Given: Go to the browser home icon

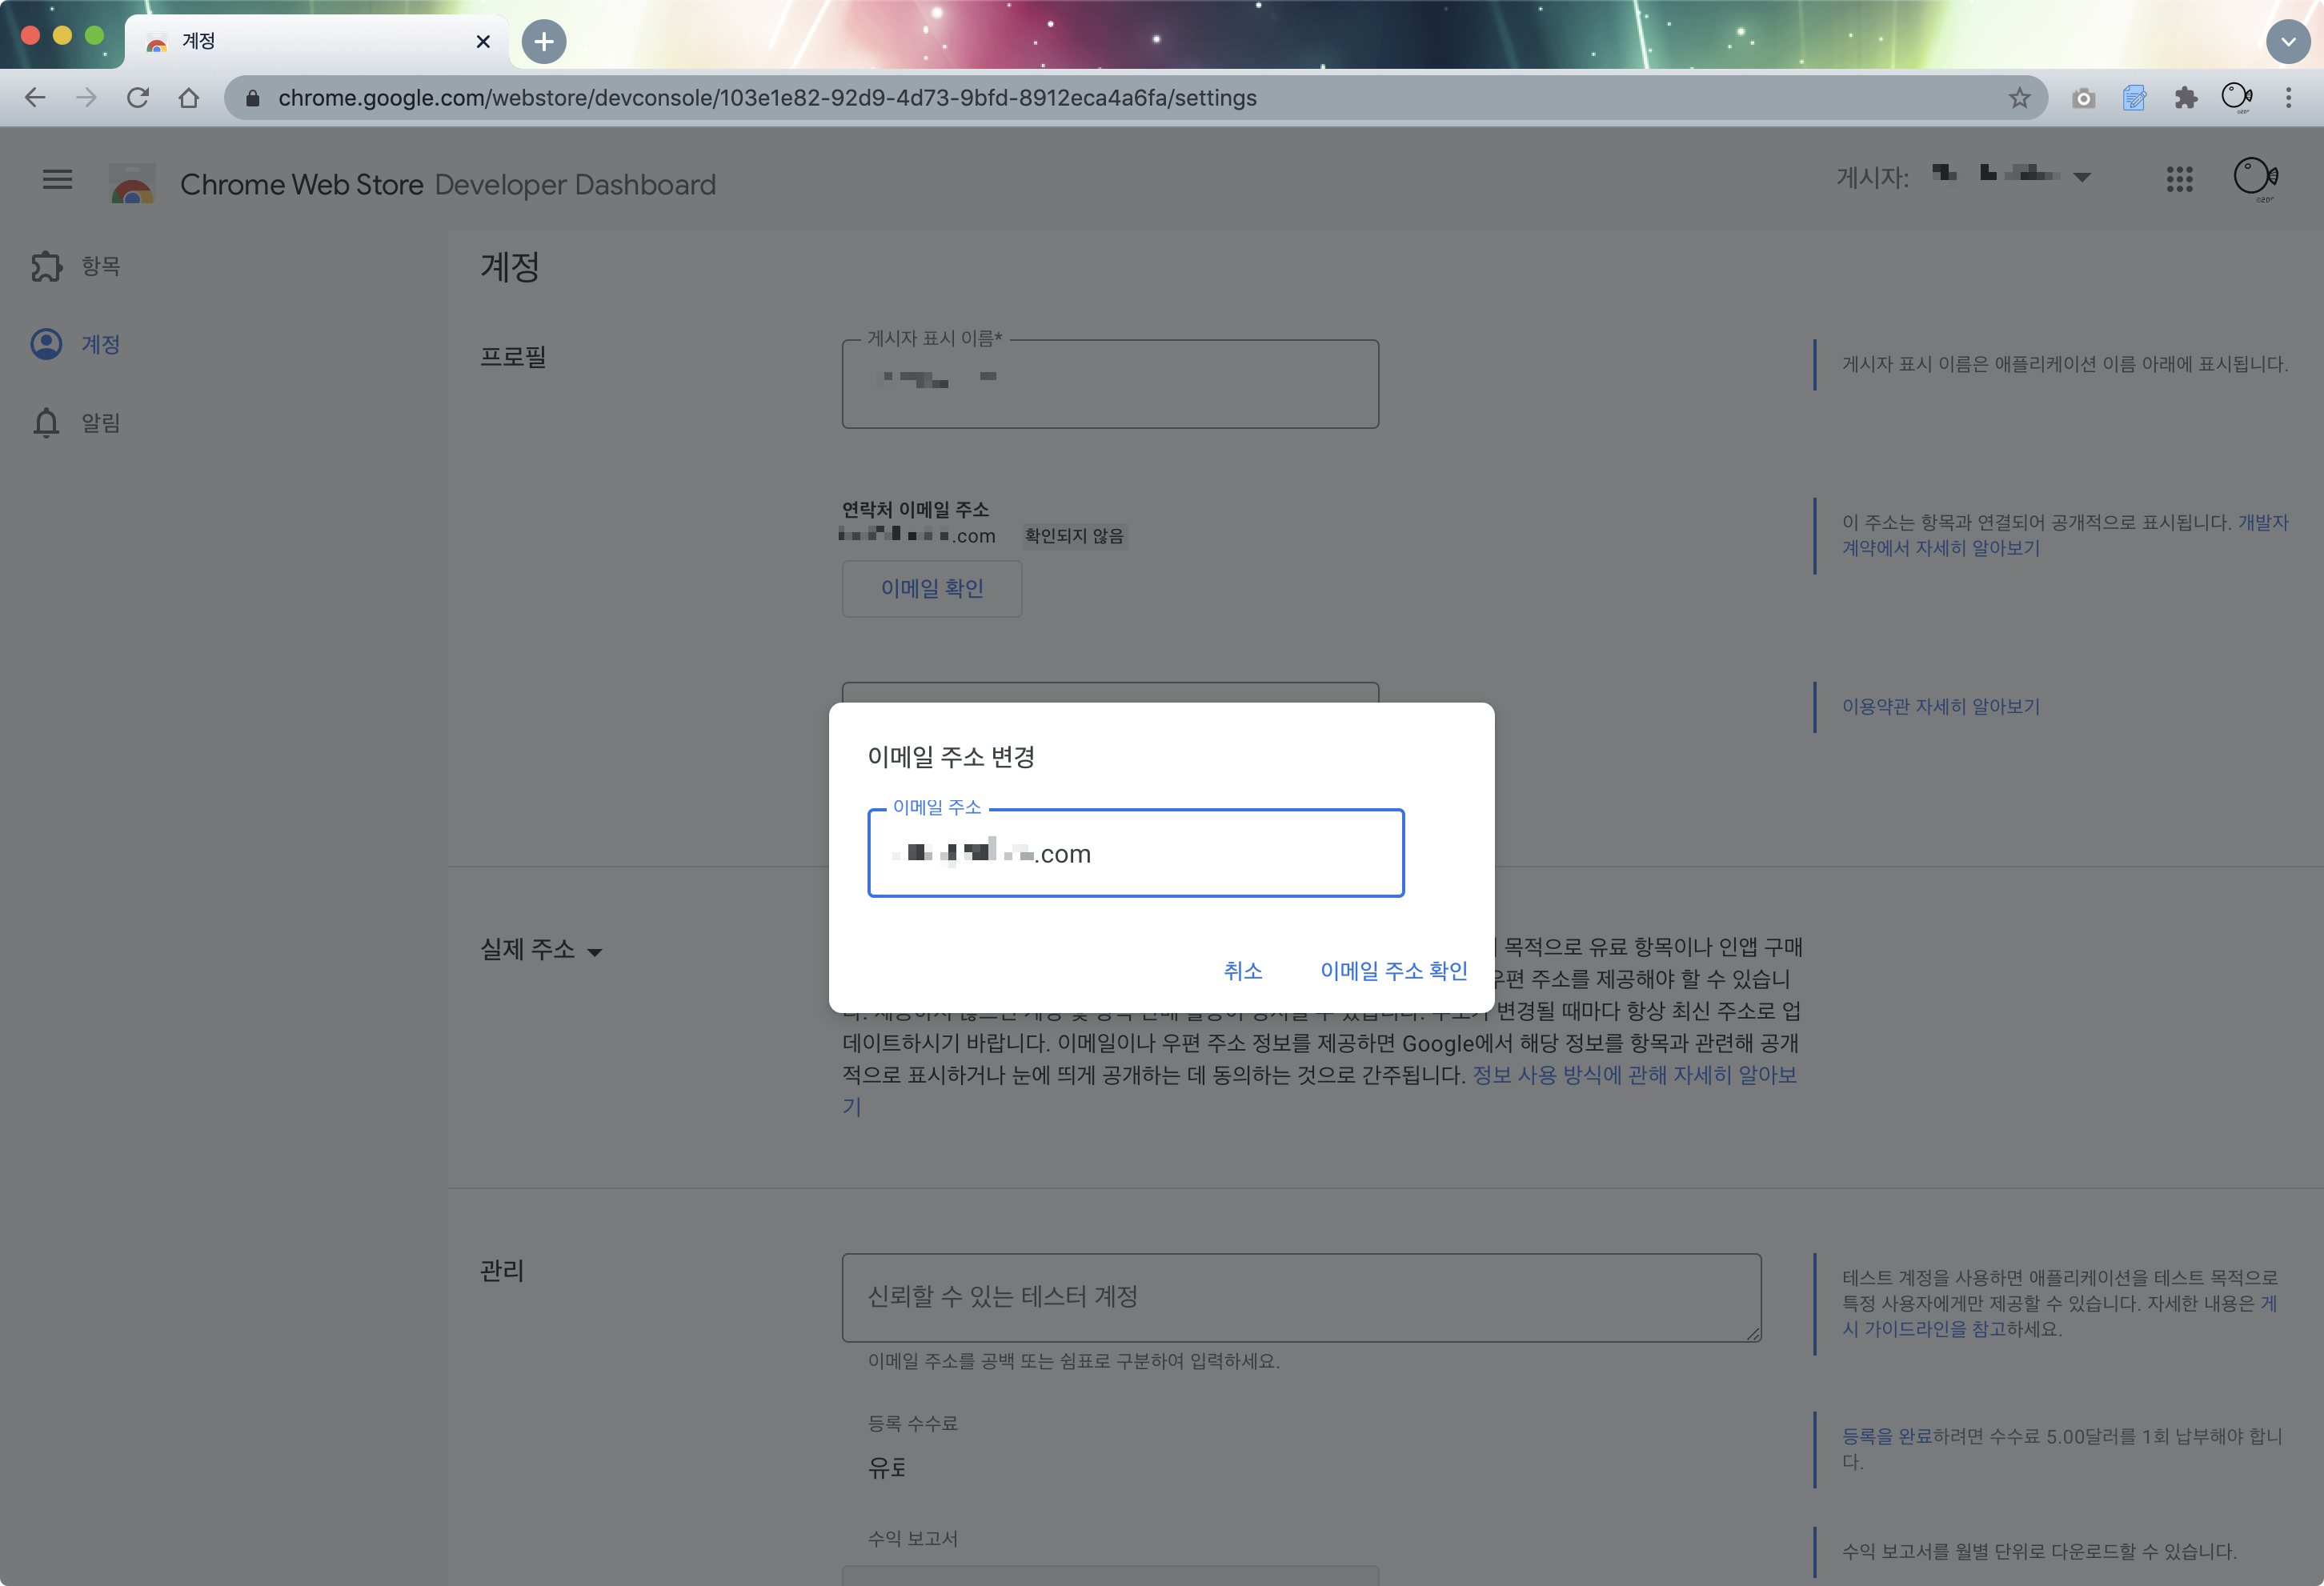Looking at the screenshot, I should click(189, 98).
